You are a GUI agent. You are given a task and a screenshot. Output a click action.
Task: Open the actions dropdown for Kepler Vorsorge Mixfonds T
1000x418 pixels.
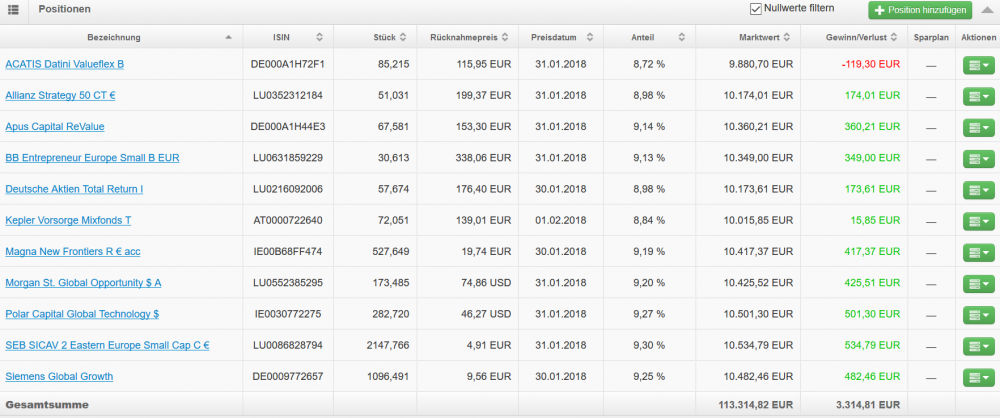click(x=977, y=221)
